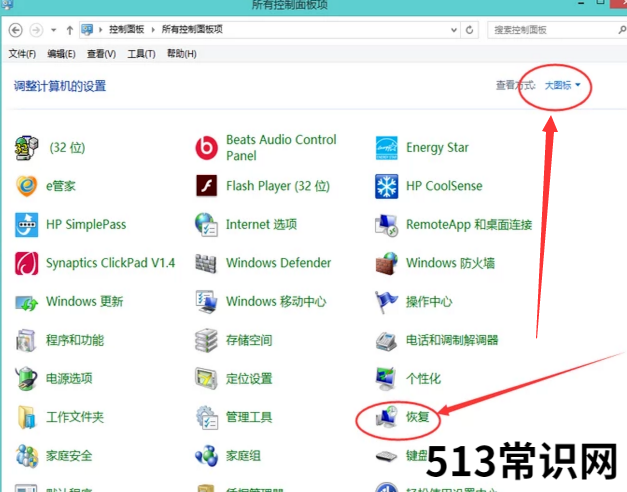Viewport: 627px width, 492px height.
Task: Open 程序和功能 icon
Action: [26, 340]
